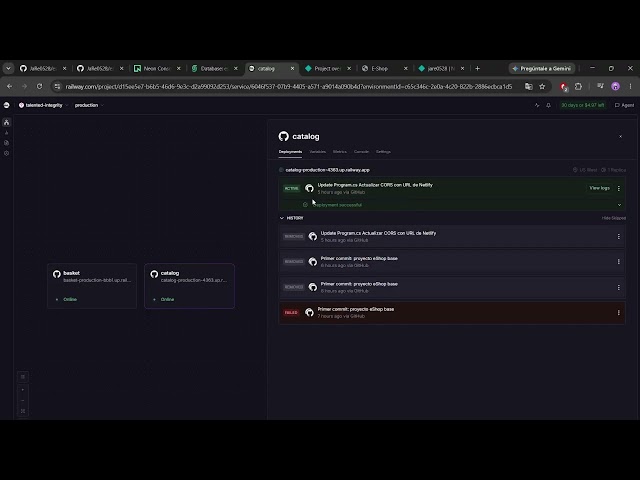This screenshot has width=640, height=480.
Task: Zoom in on the canvas with plus control
Action: click(x=23, y=390)
